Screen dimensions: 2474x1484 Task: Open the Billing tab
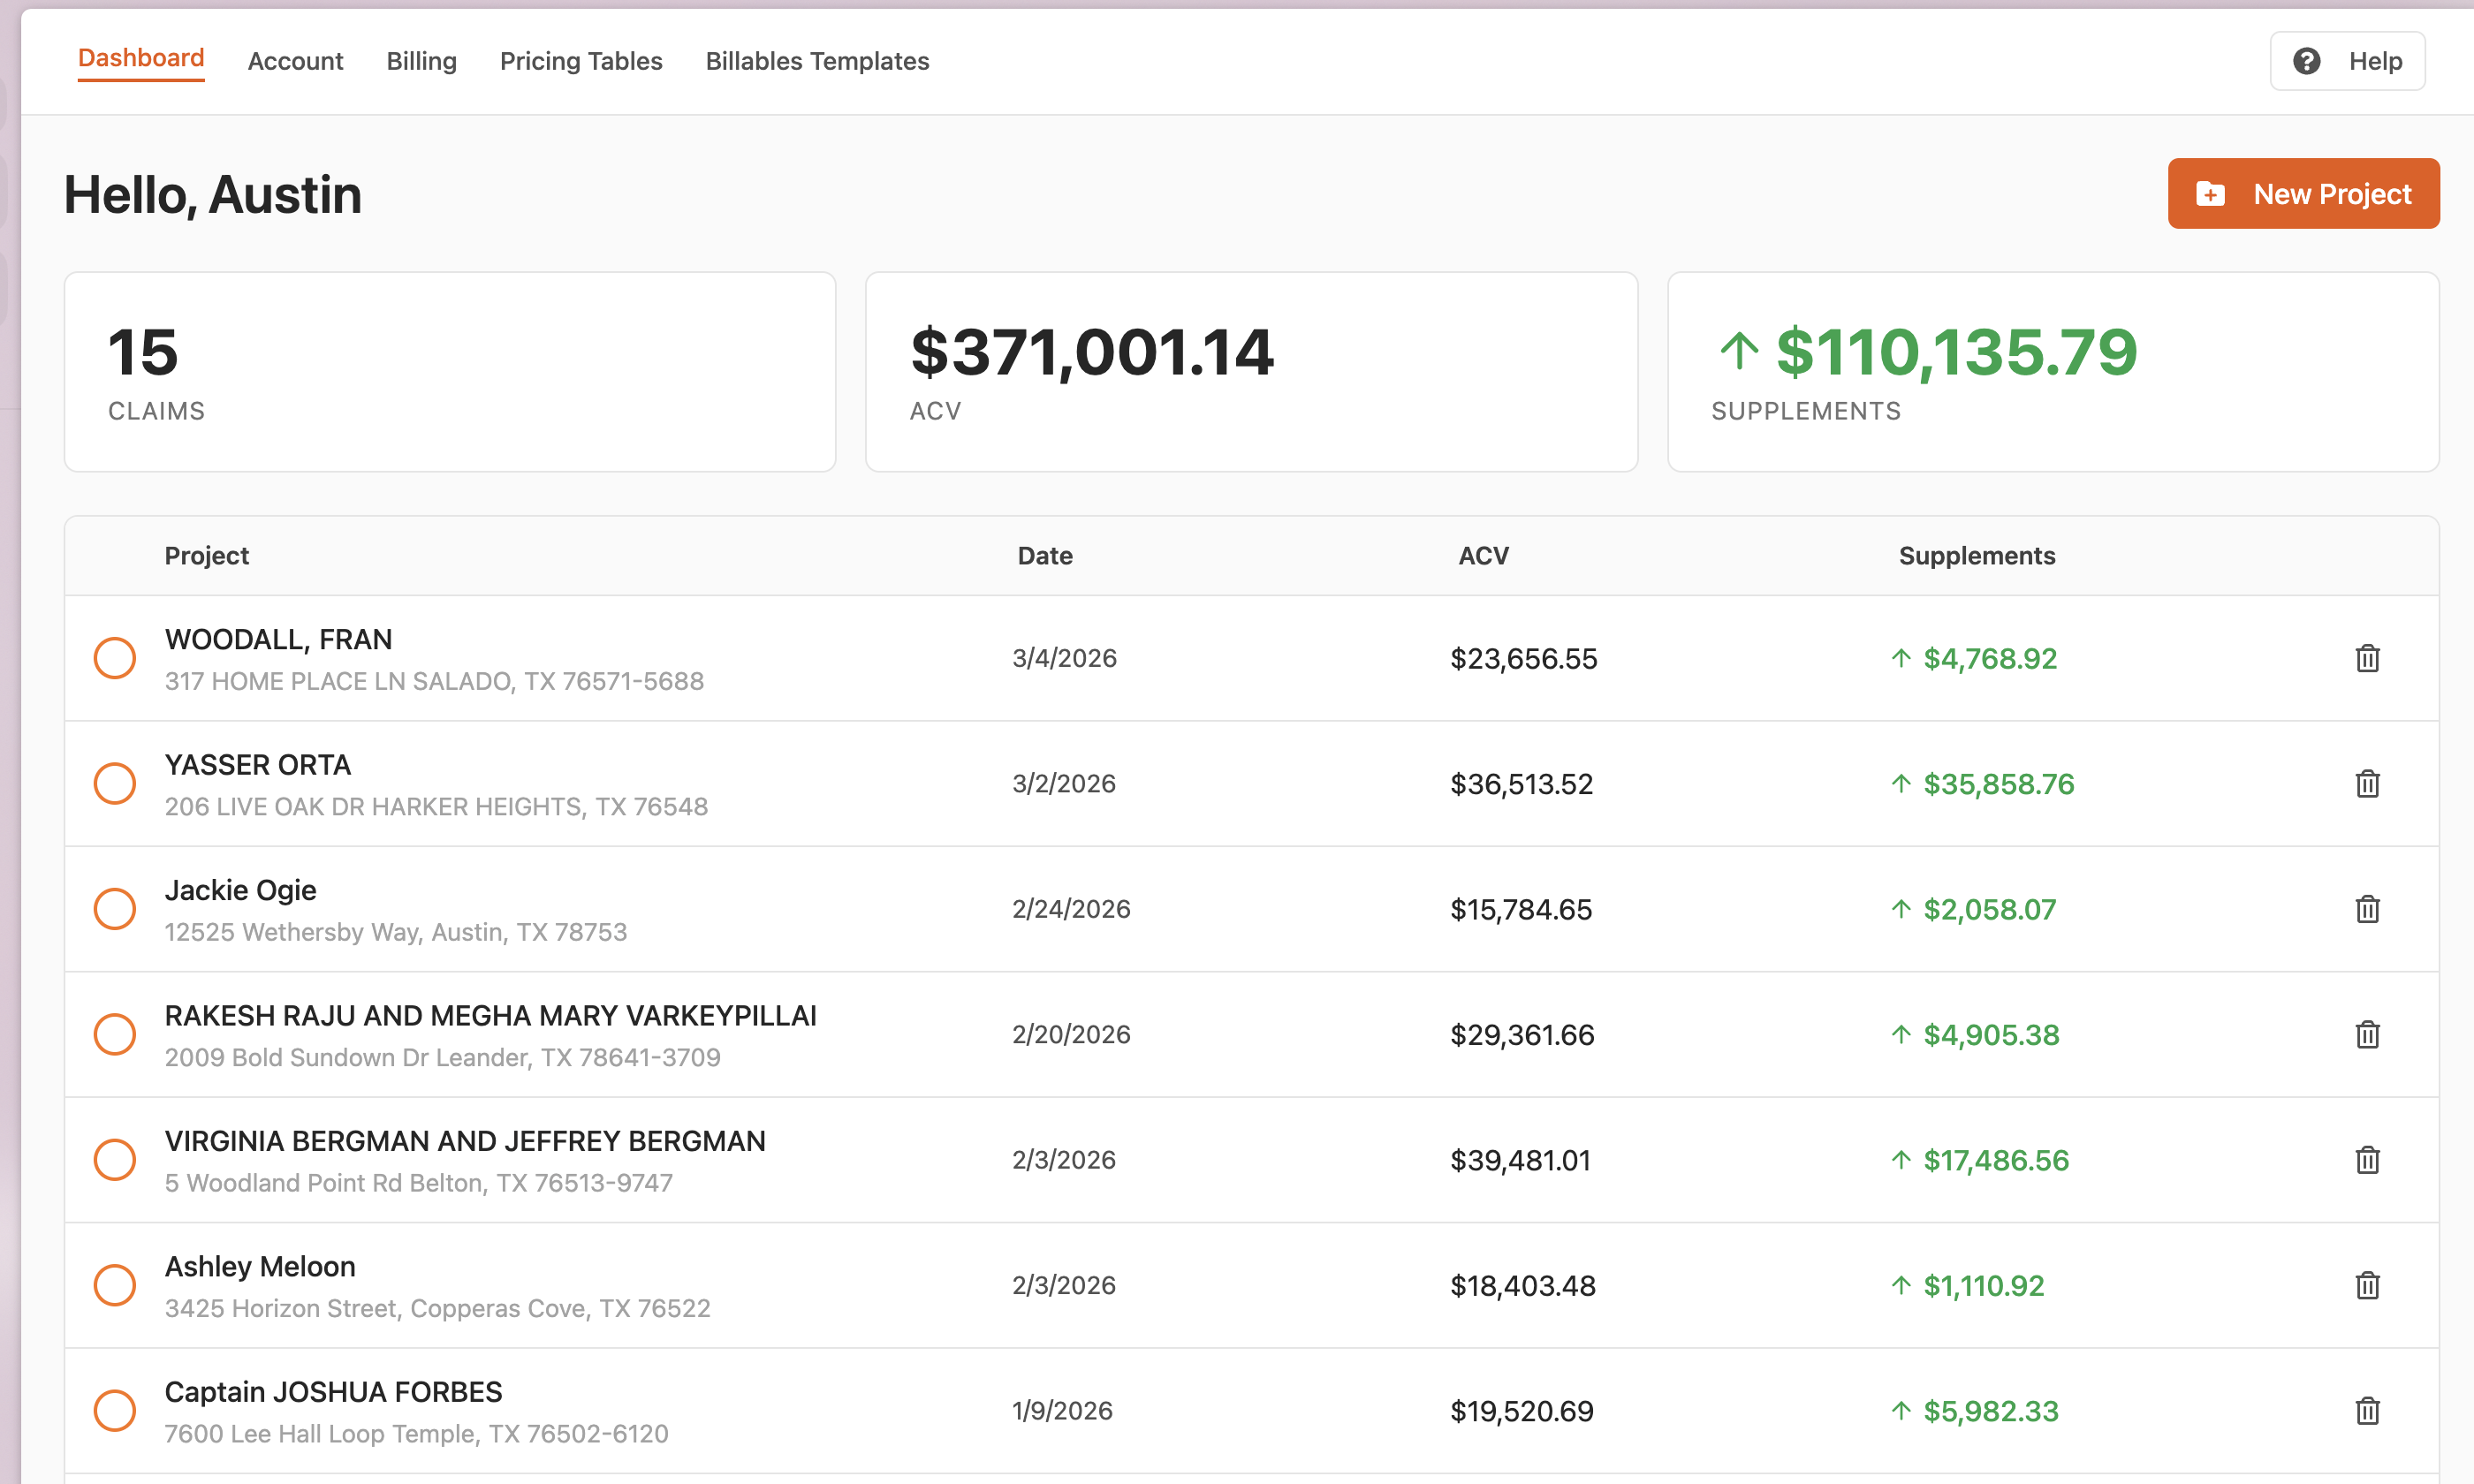pos(421,61)
